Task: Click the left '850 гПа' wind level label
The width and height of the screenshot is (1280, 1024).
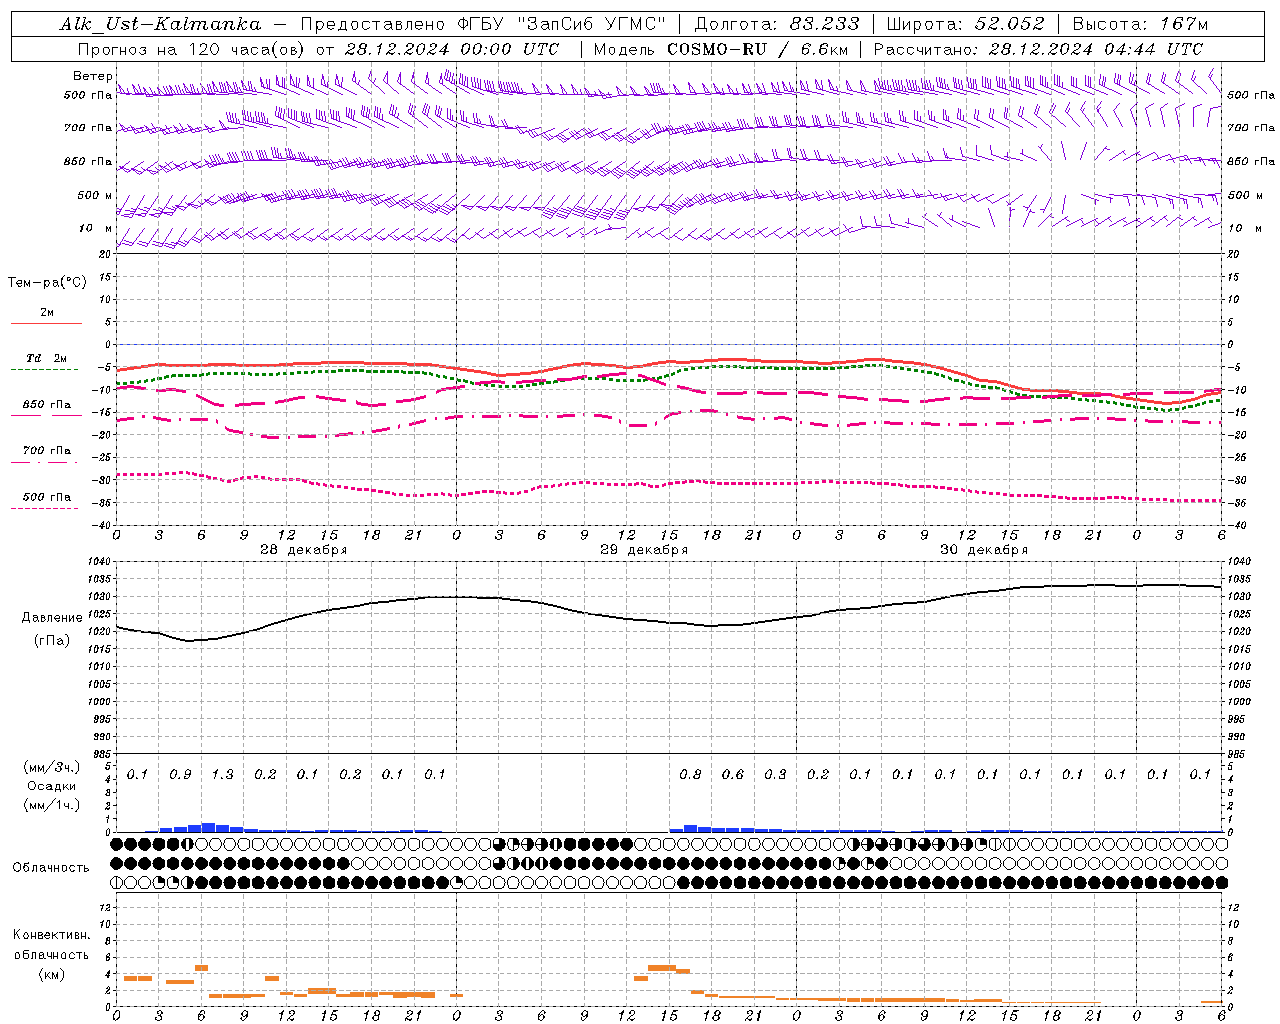Action: (x=88, y=161)
